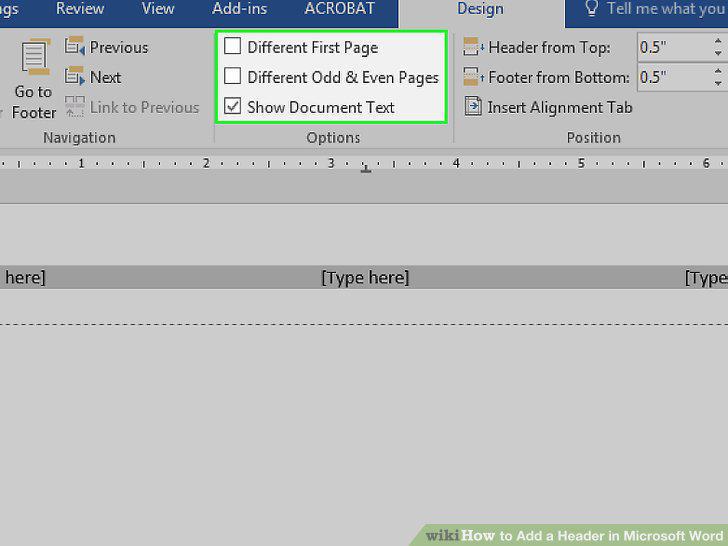The width and height of the screenshot is (728, 546).
Task: Switch to the Add-ins tab
Action: pos(240,8)
